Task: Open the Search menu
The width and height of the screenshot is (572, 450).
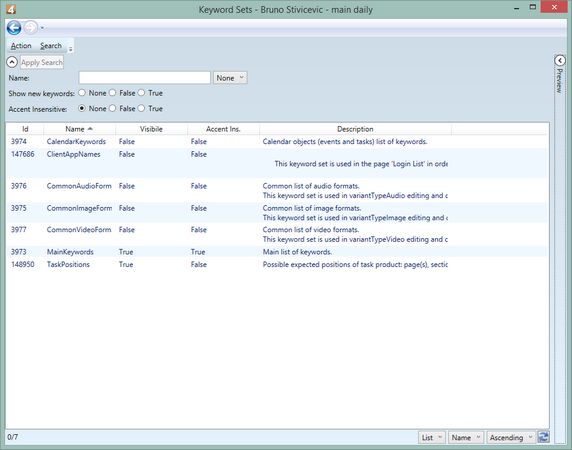Action: [x=51, y=46]
